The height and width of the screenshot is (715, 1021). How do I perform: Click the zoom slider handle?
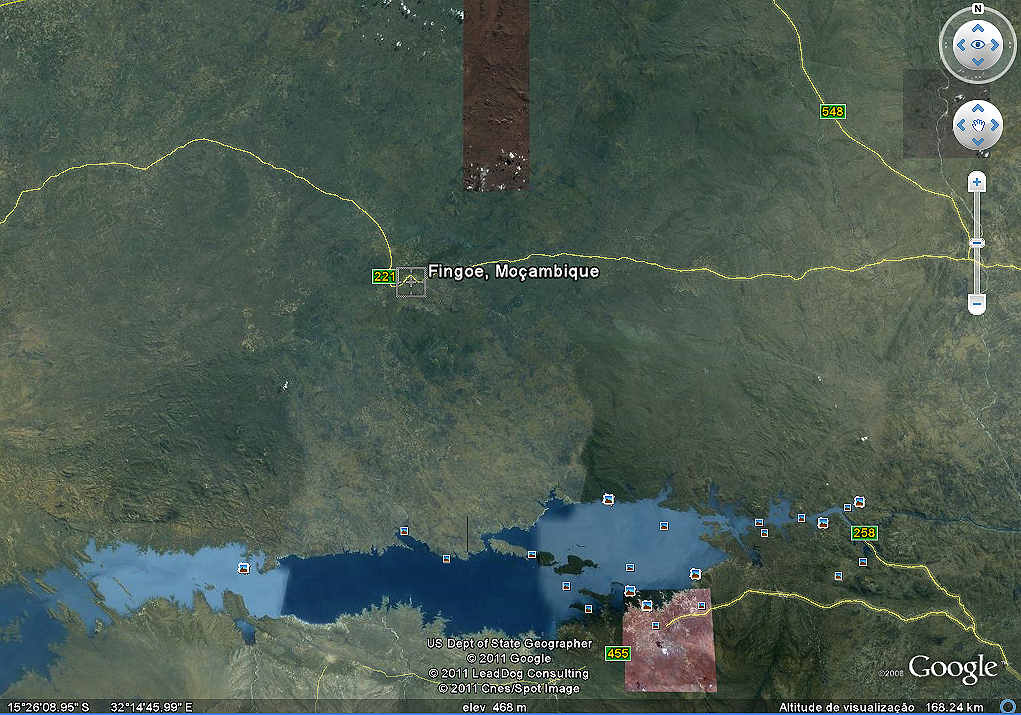(x=977, y=243)
